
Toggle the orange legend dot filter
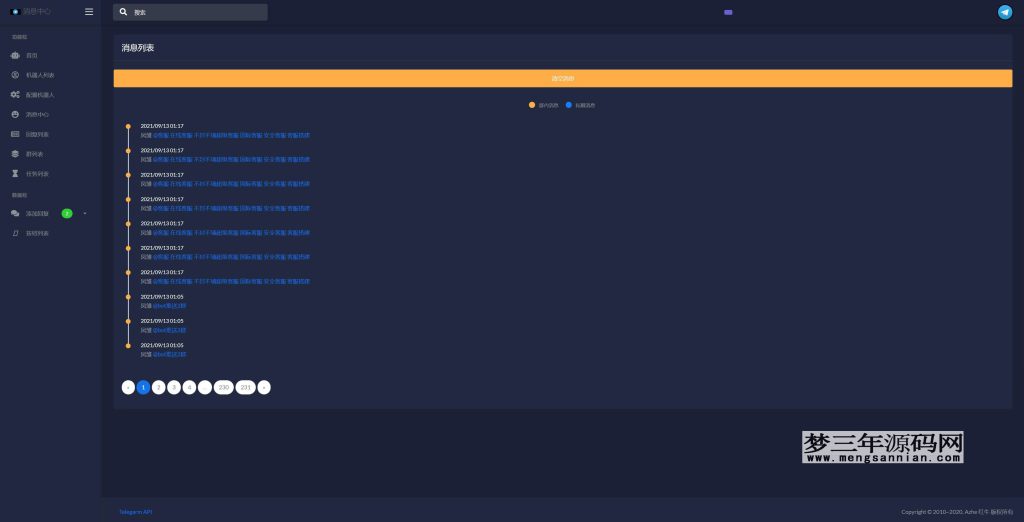pyautogui.click(x=532, y=105)
